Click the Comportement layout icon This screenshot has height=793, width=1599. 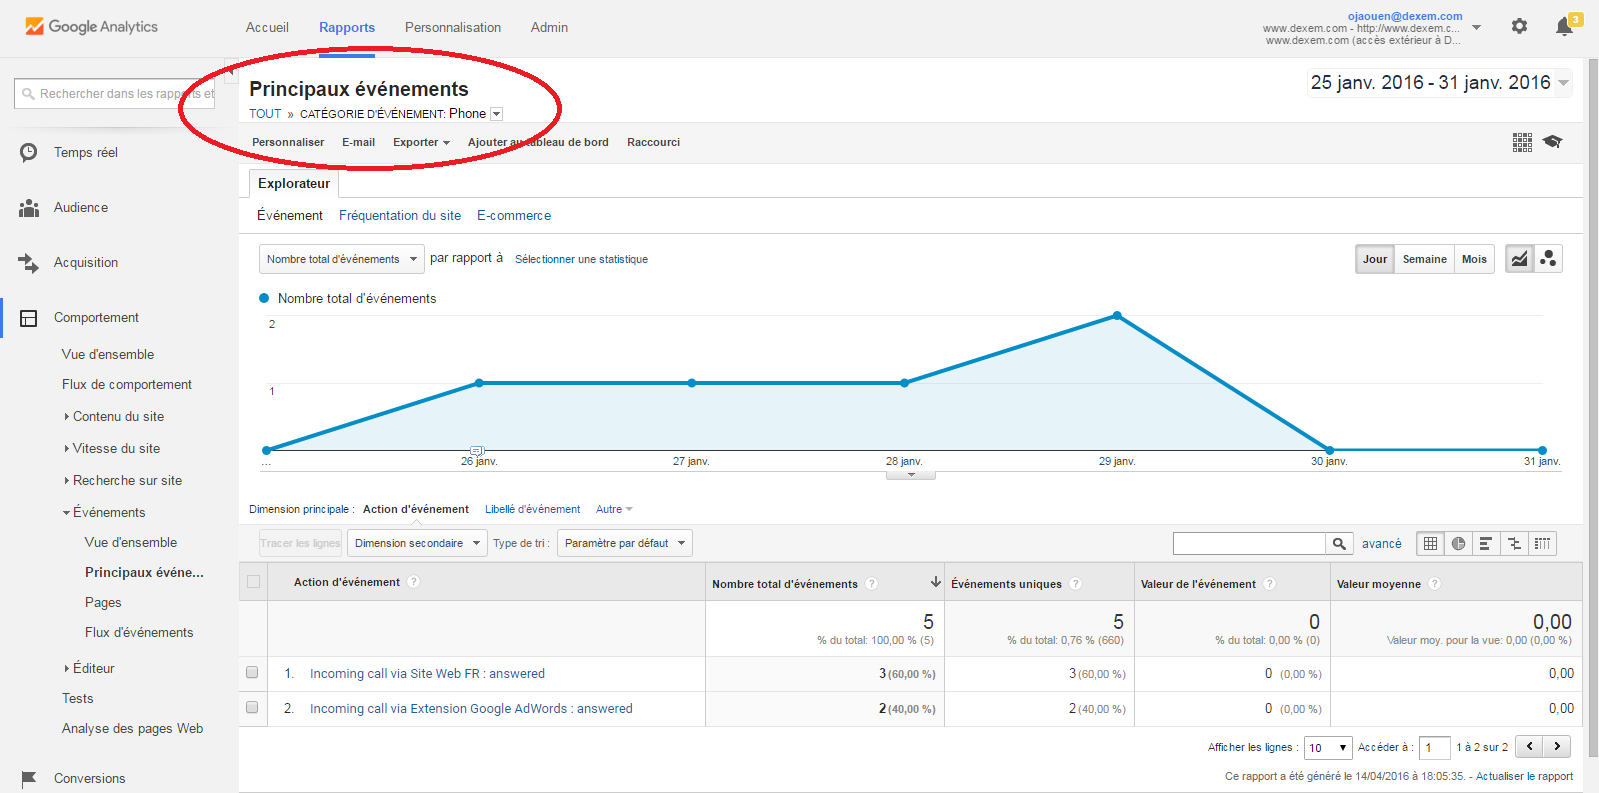click(29, 318)
